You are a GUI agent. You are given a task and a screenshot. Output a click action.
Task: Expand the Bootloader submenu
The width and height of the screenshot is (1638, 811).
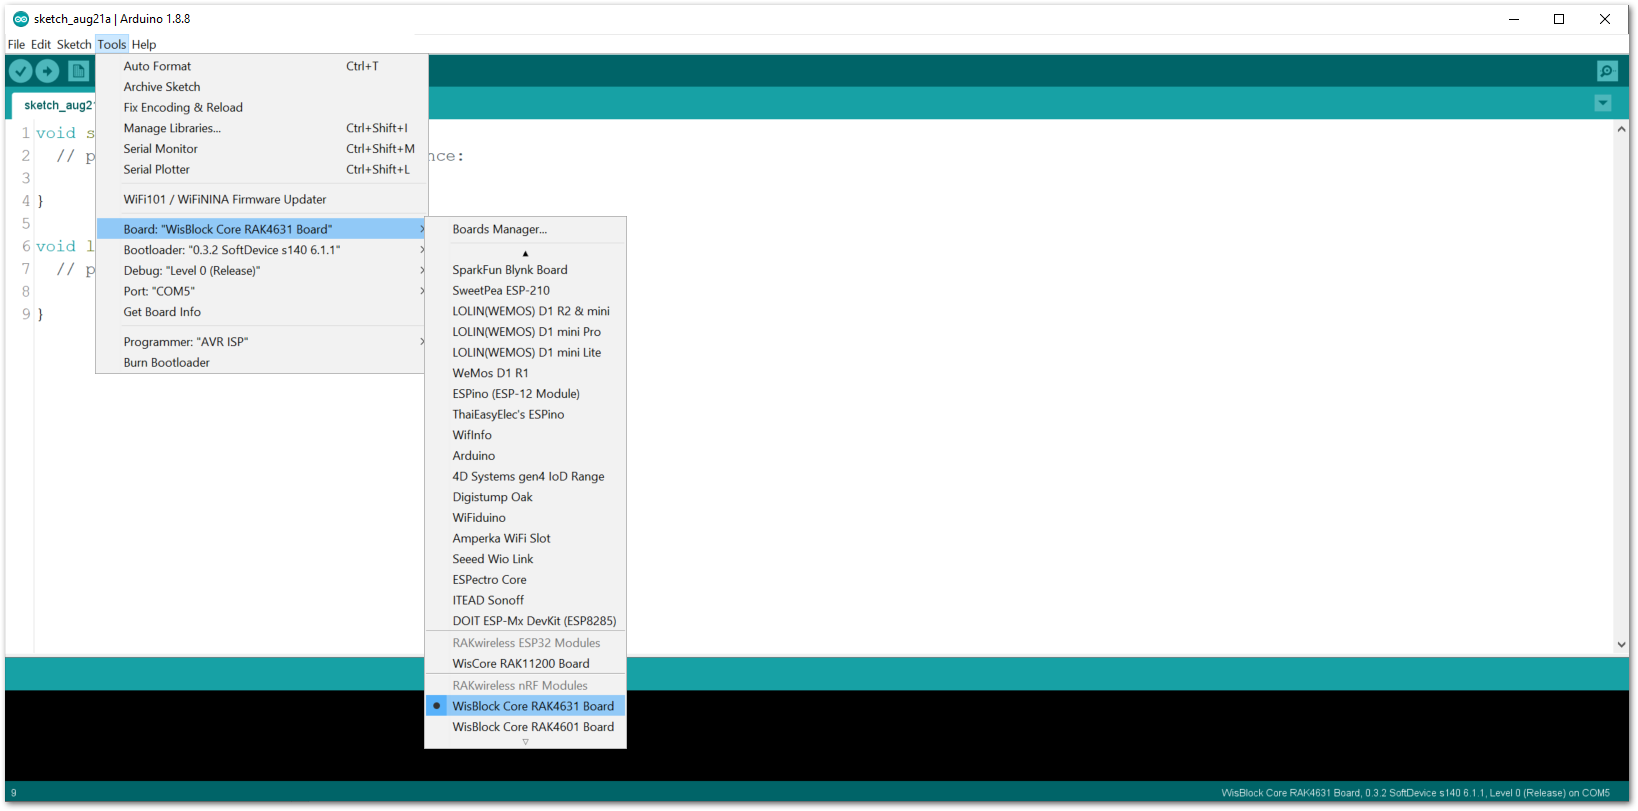261,250
